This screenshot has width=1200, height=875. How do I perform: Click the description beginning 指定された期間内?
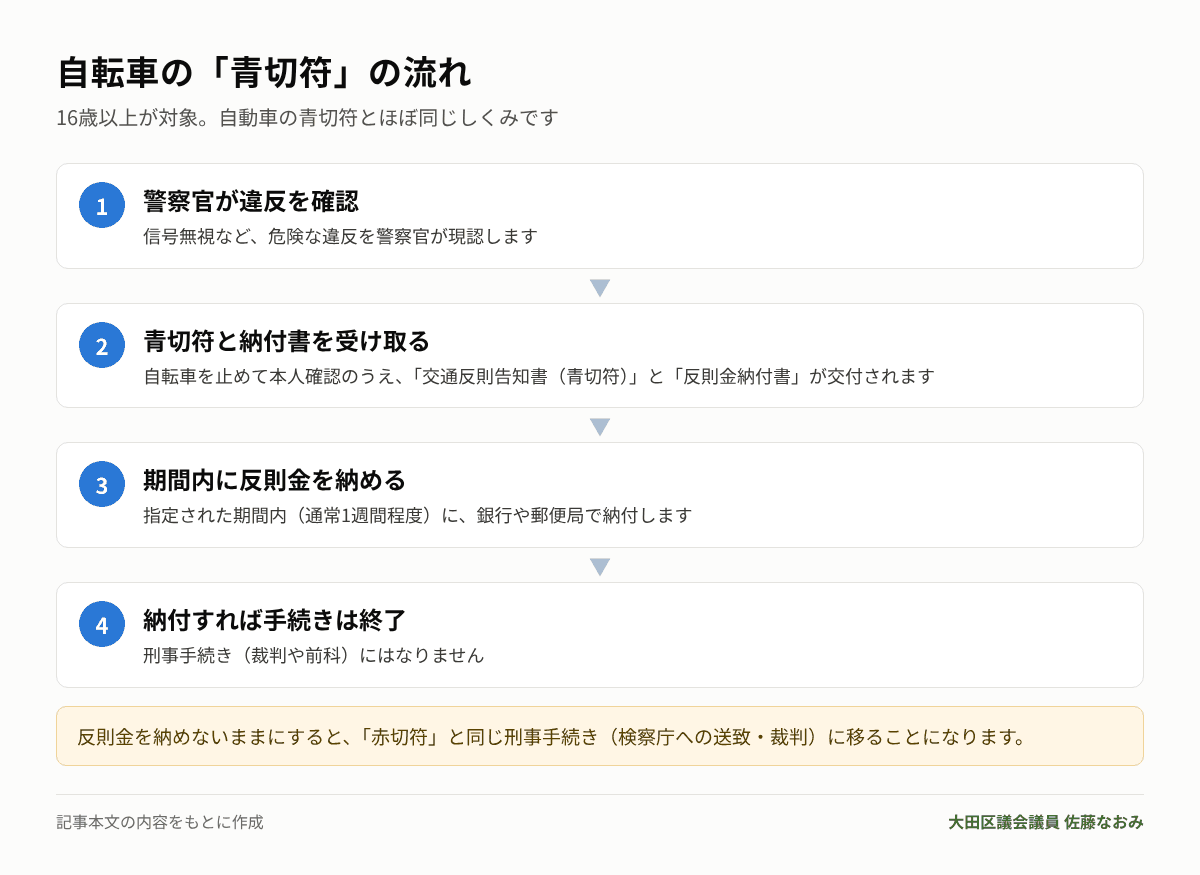point(418,515)
